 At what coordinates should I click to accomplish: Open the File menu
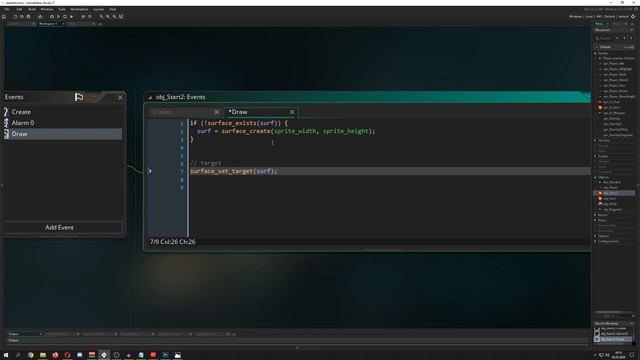7,9
